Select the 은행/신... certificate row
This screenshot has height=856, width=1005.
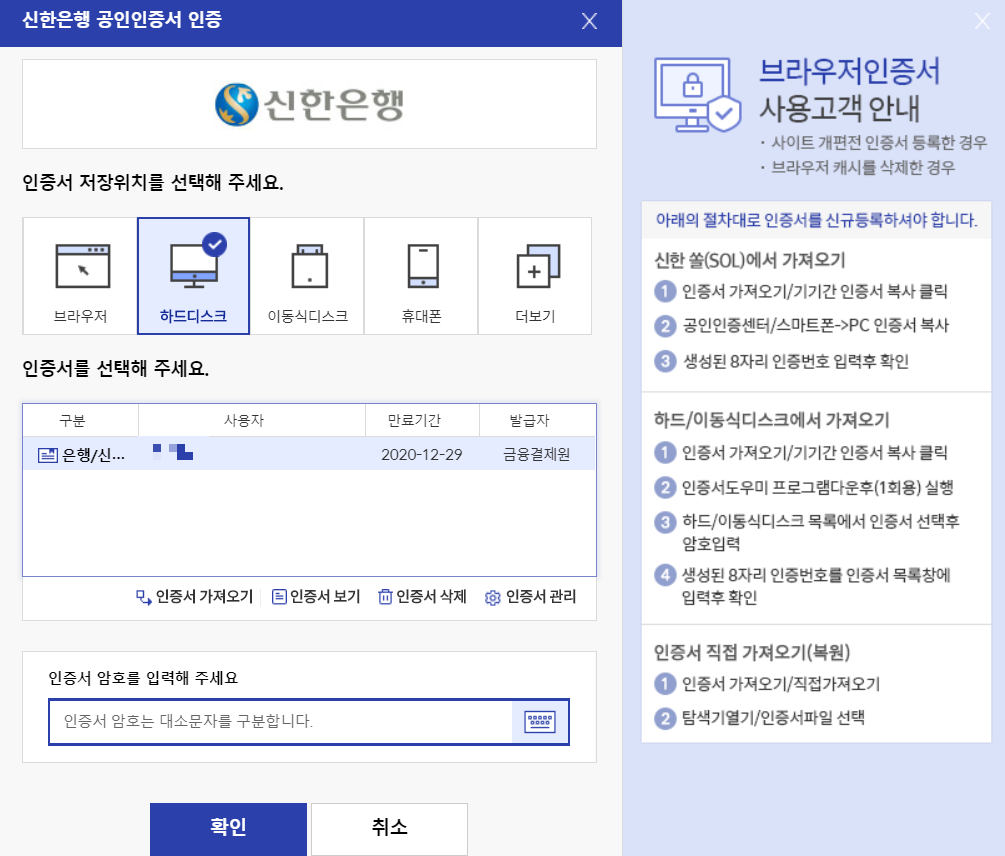[x=310, y=454]
